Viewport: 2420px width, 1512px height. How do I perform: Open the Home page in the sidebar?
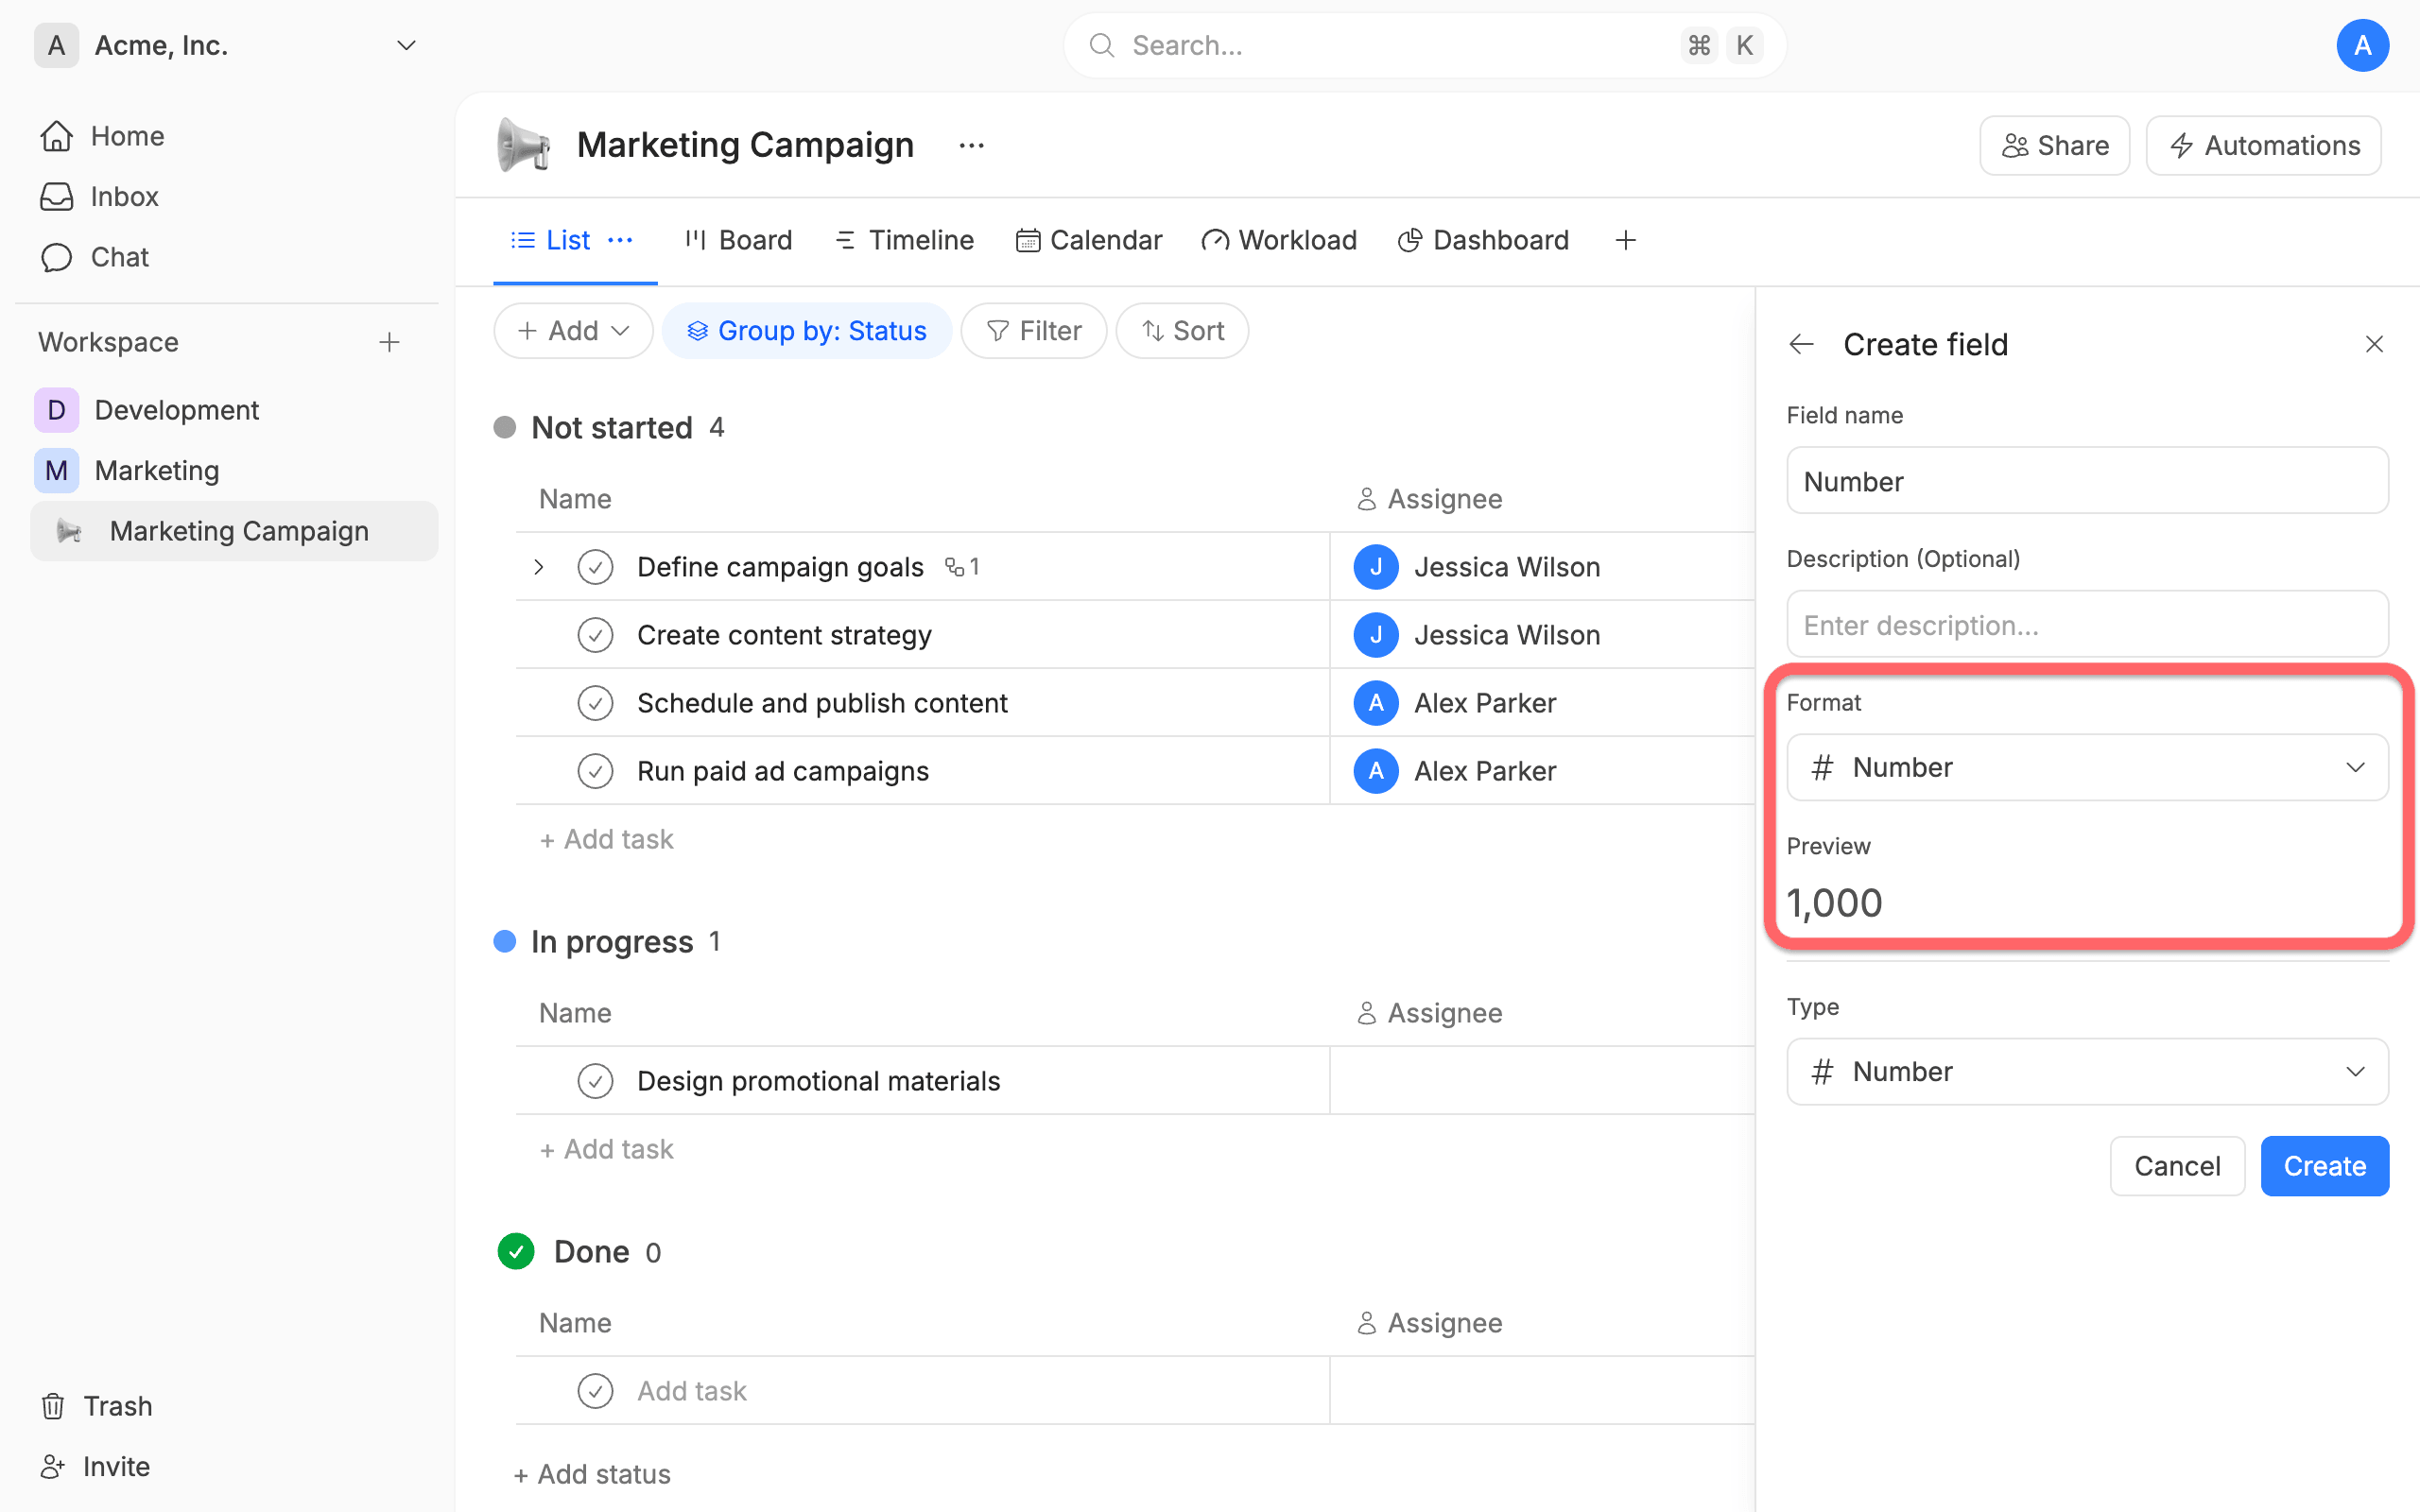tap(102, 135)
